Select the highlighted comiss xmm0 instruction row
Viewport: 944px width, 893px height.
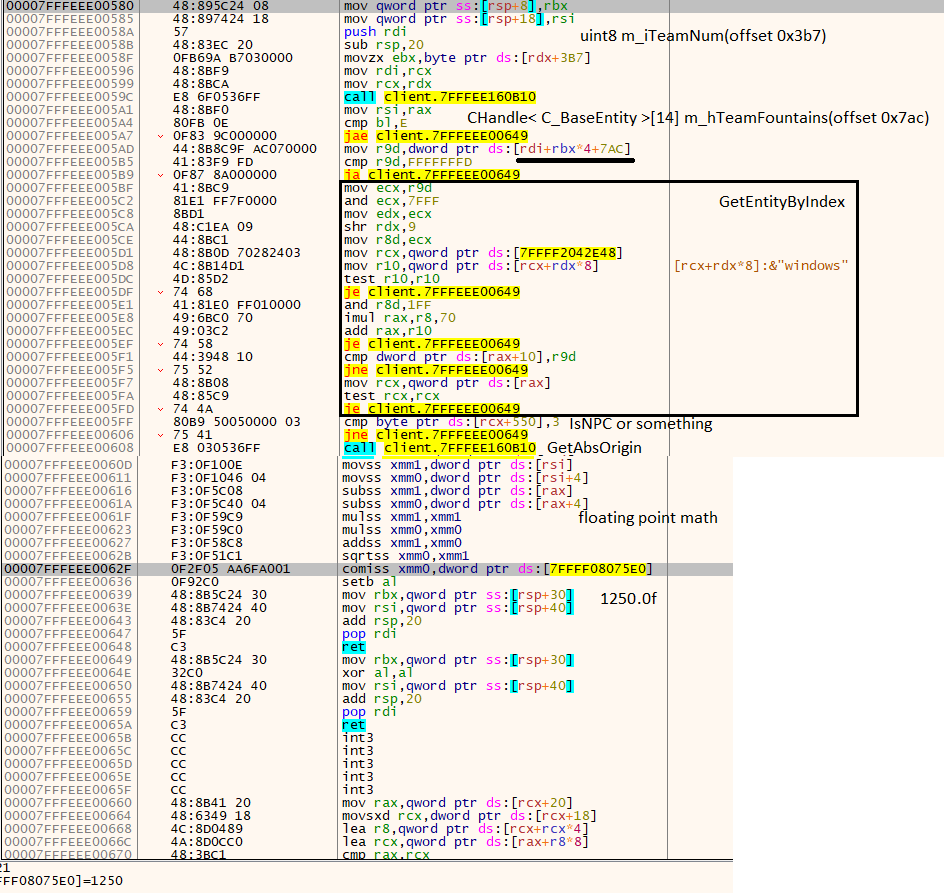[497, 568]
